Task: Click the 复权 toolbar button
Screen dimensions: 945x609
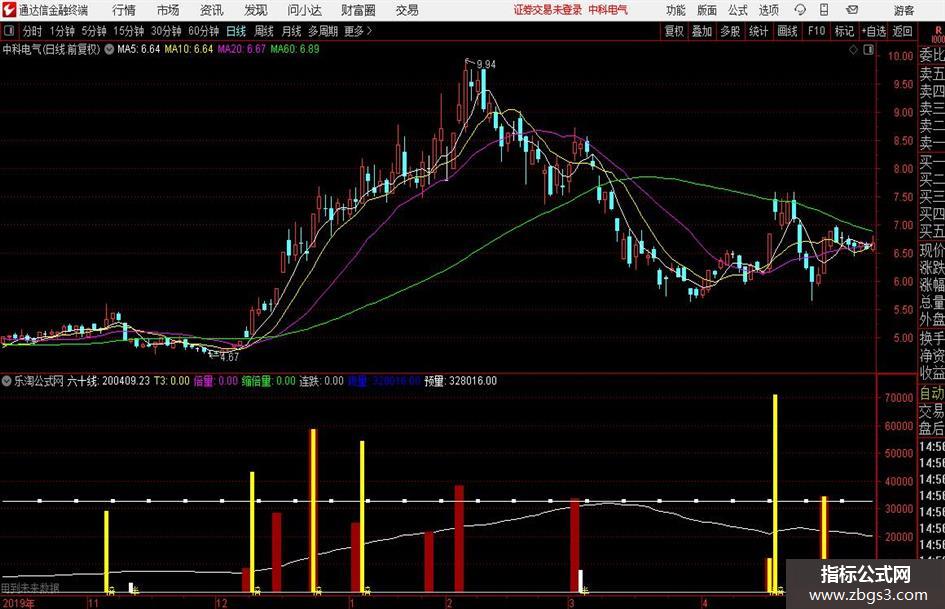Action: [x=673, y=31]
